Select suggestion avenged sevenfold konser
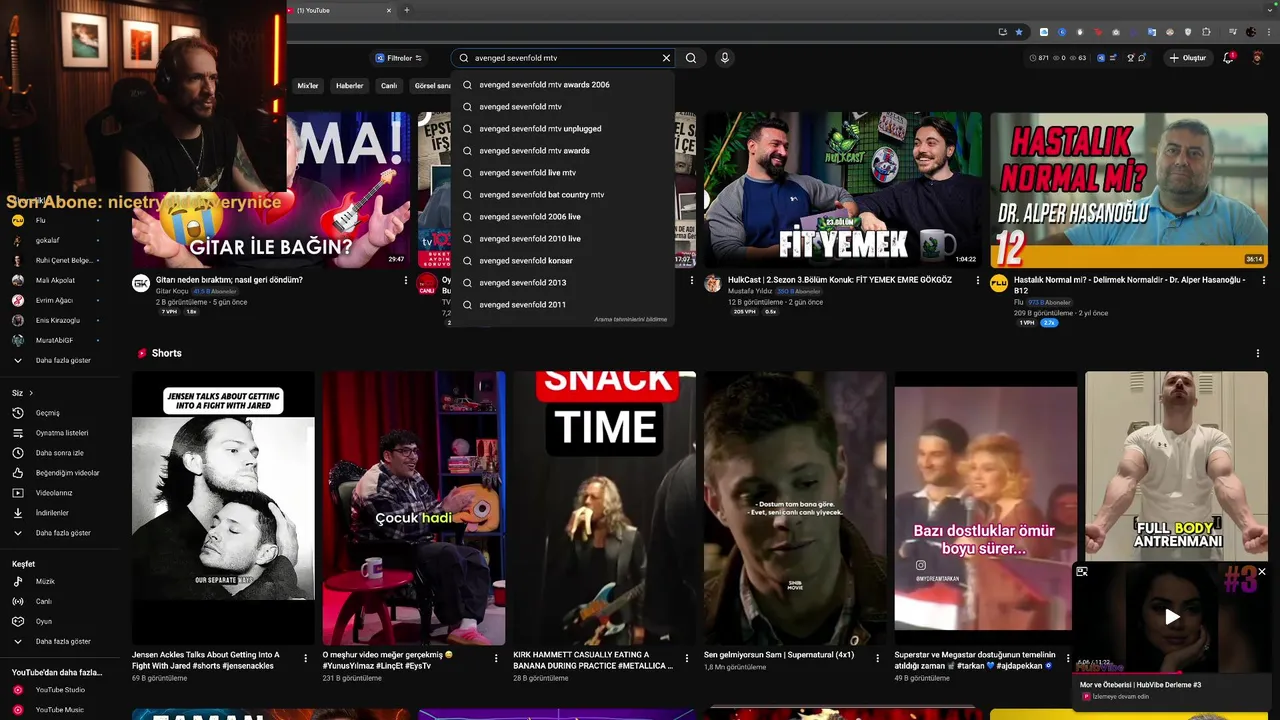 (x=562, y=261)
